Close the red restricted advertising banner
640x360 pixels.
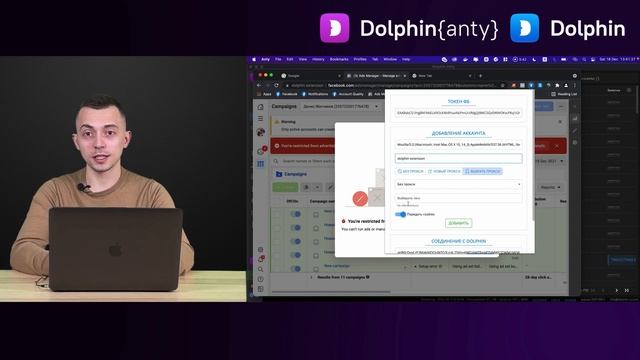pos(557,146)
